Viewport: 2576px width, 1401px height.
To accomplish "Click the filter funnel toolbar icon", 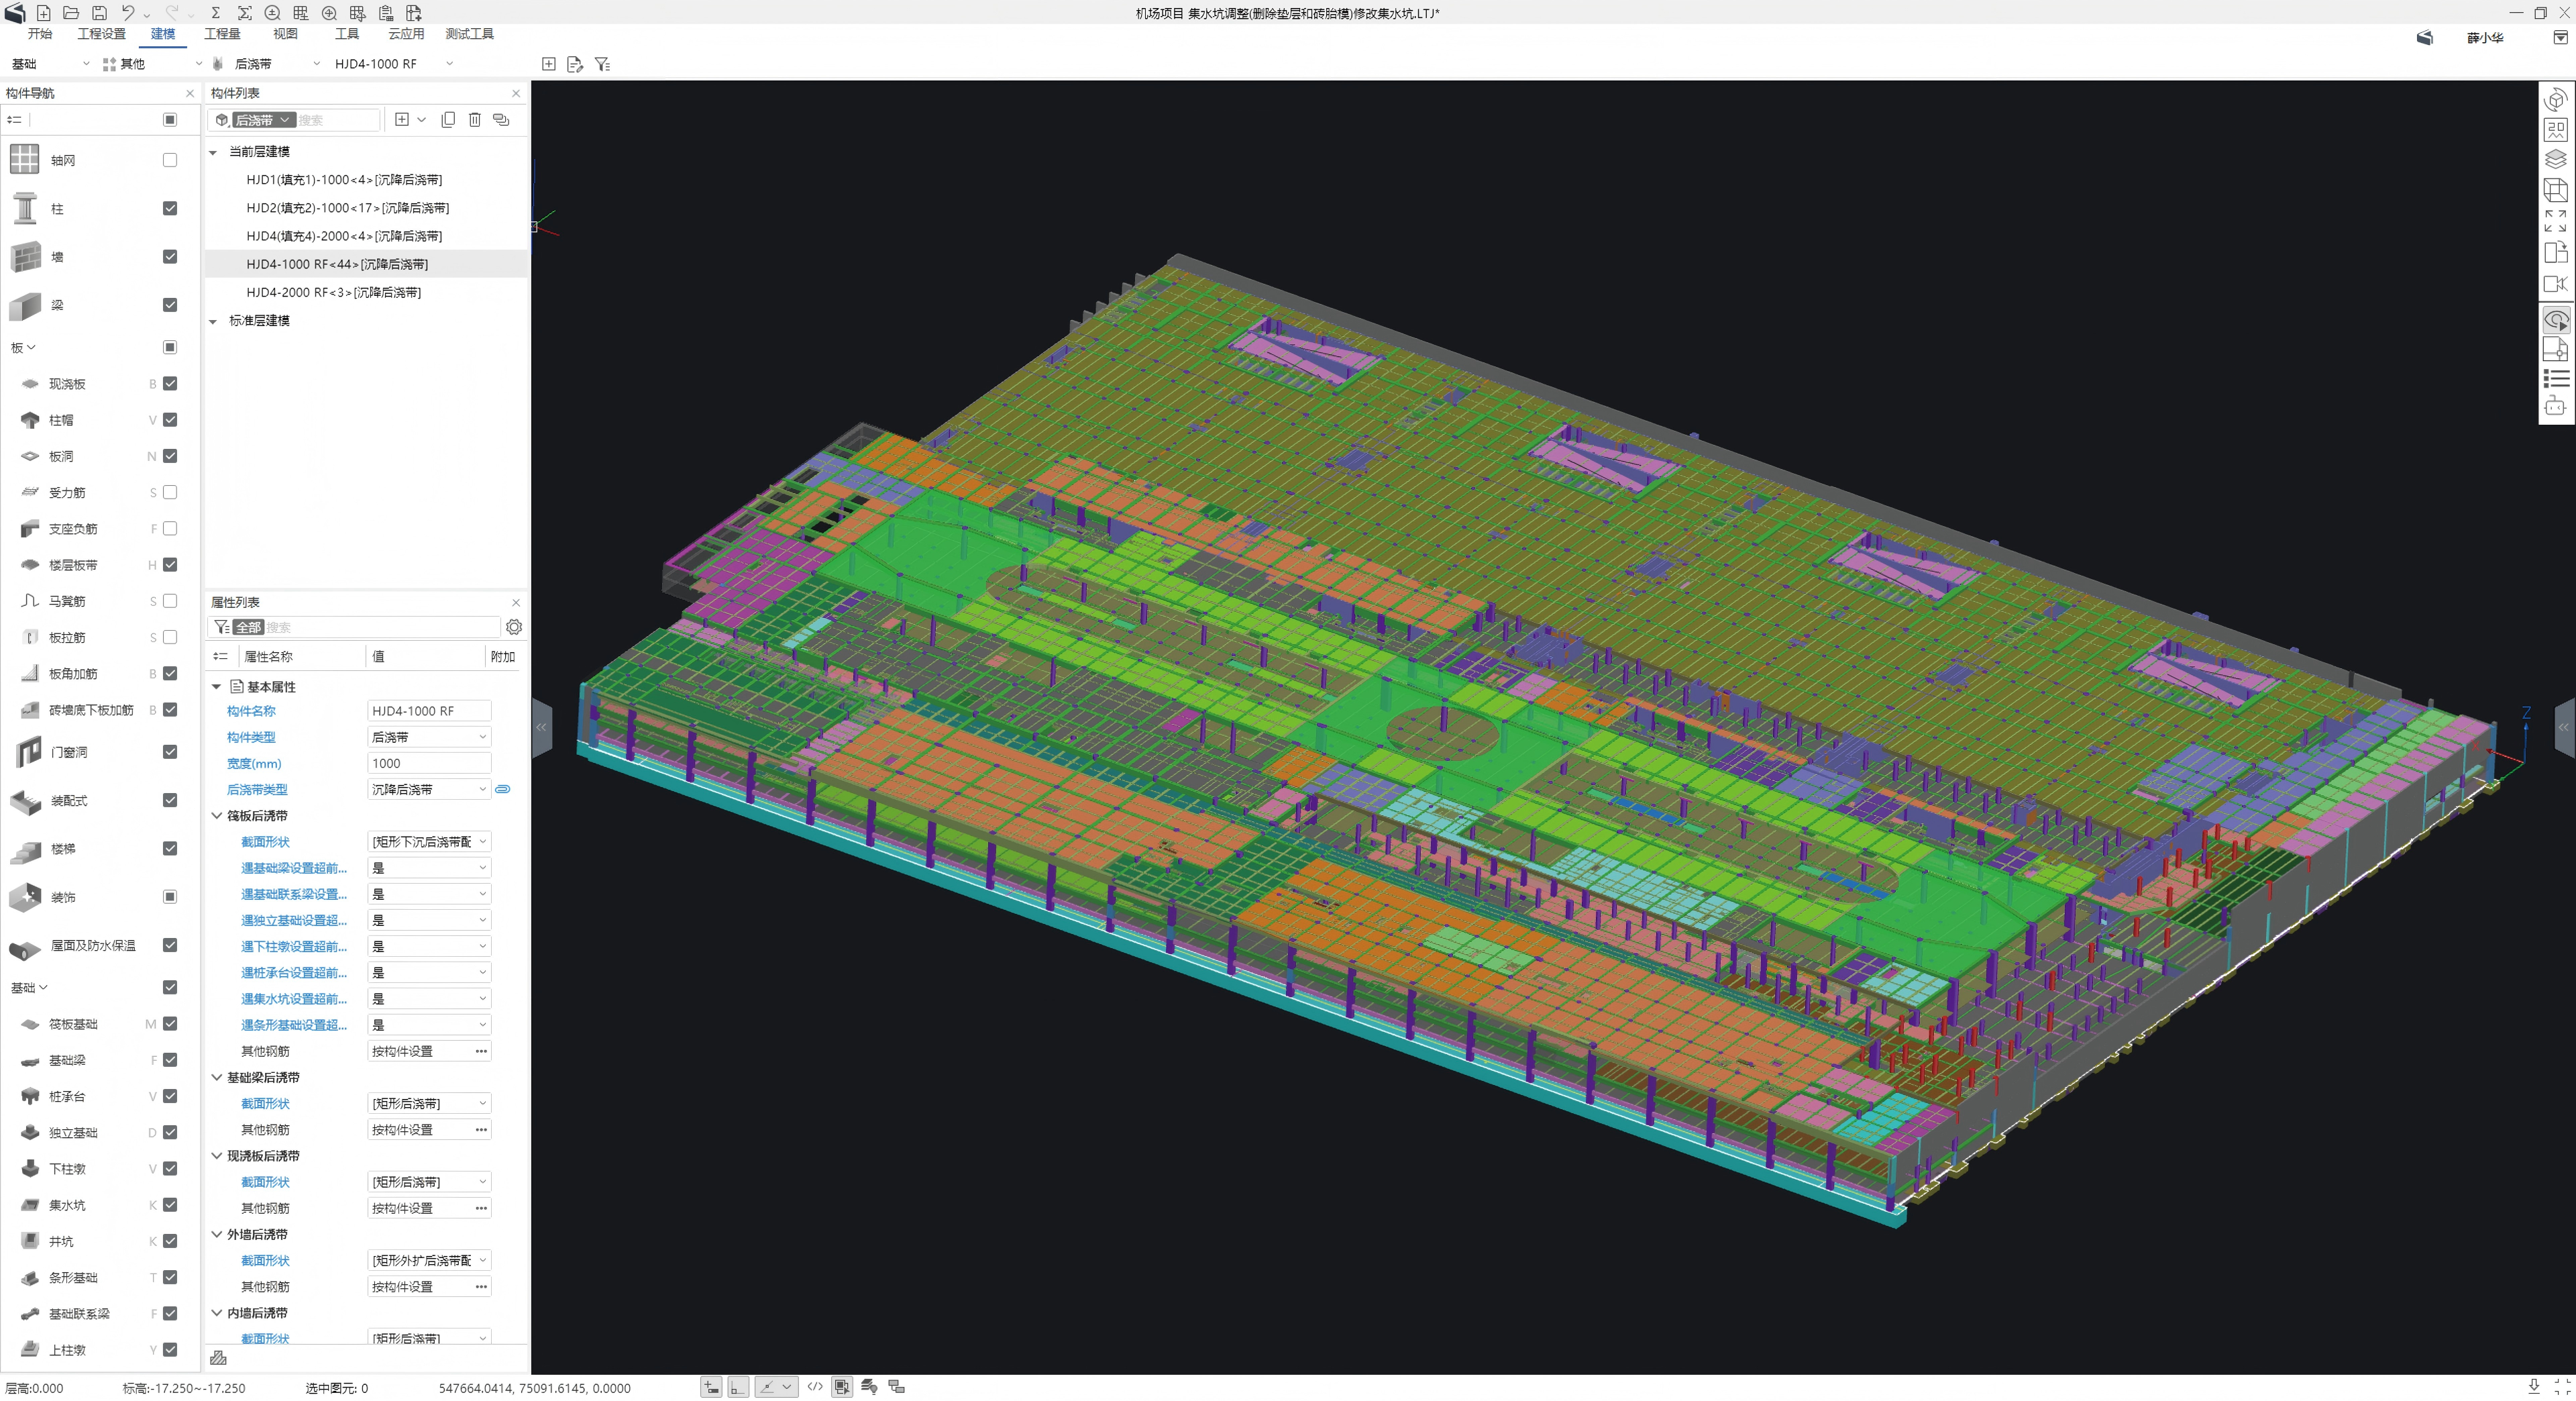I will click(x=602, y=64).
